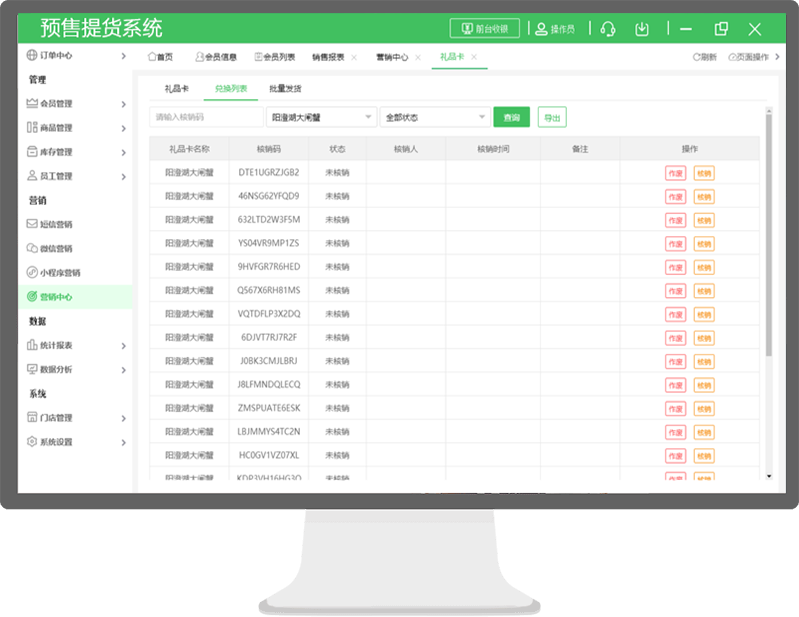Open 微信营销 from the sidebar

[x=55, y=248]
